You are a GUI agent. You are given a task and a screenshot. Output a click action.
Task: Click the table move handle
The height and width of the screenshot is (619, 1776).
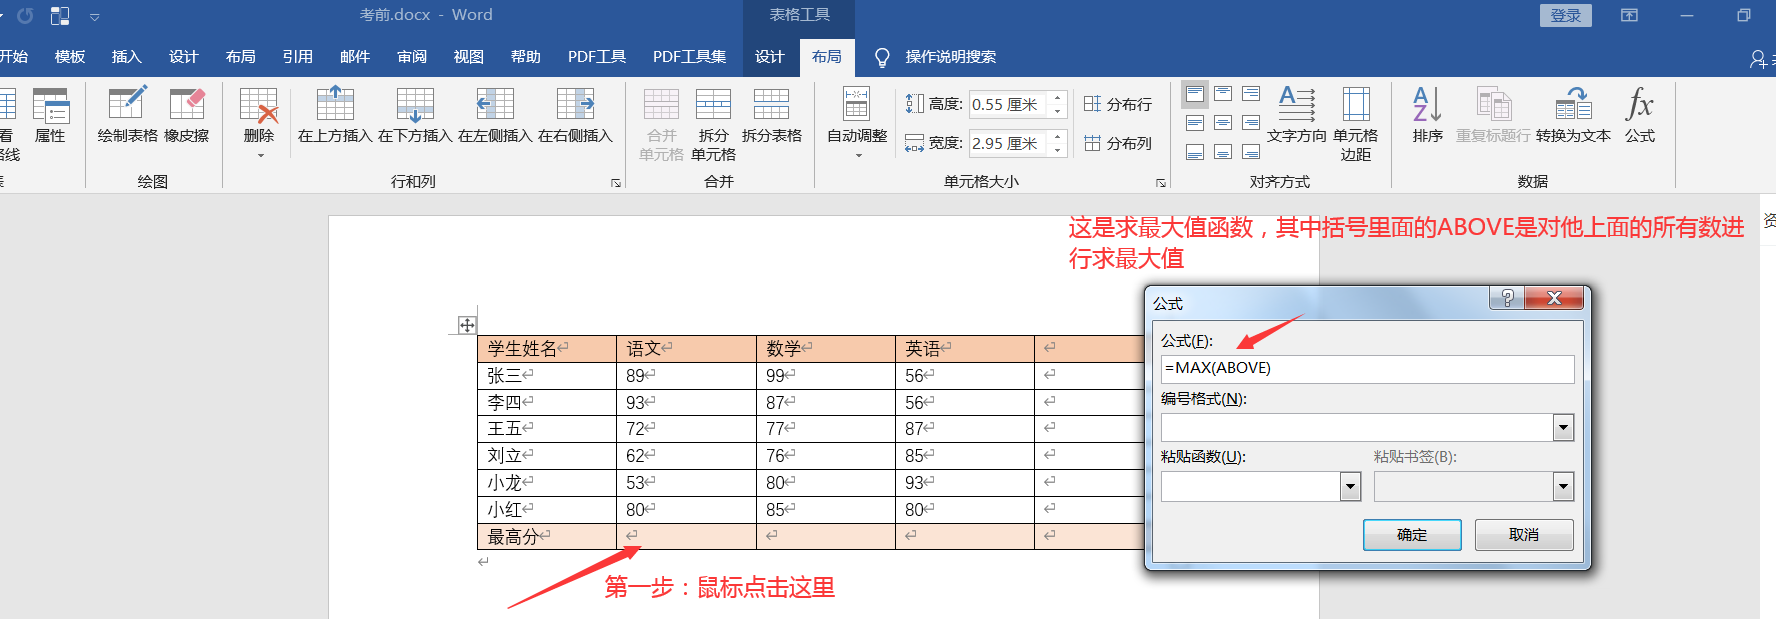pos(467,325)
